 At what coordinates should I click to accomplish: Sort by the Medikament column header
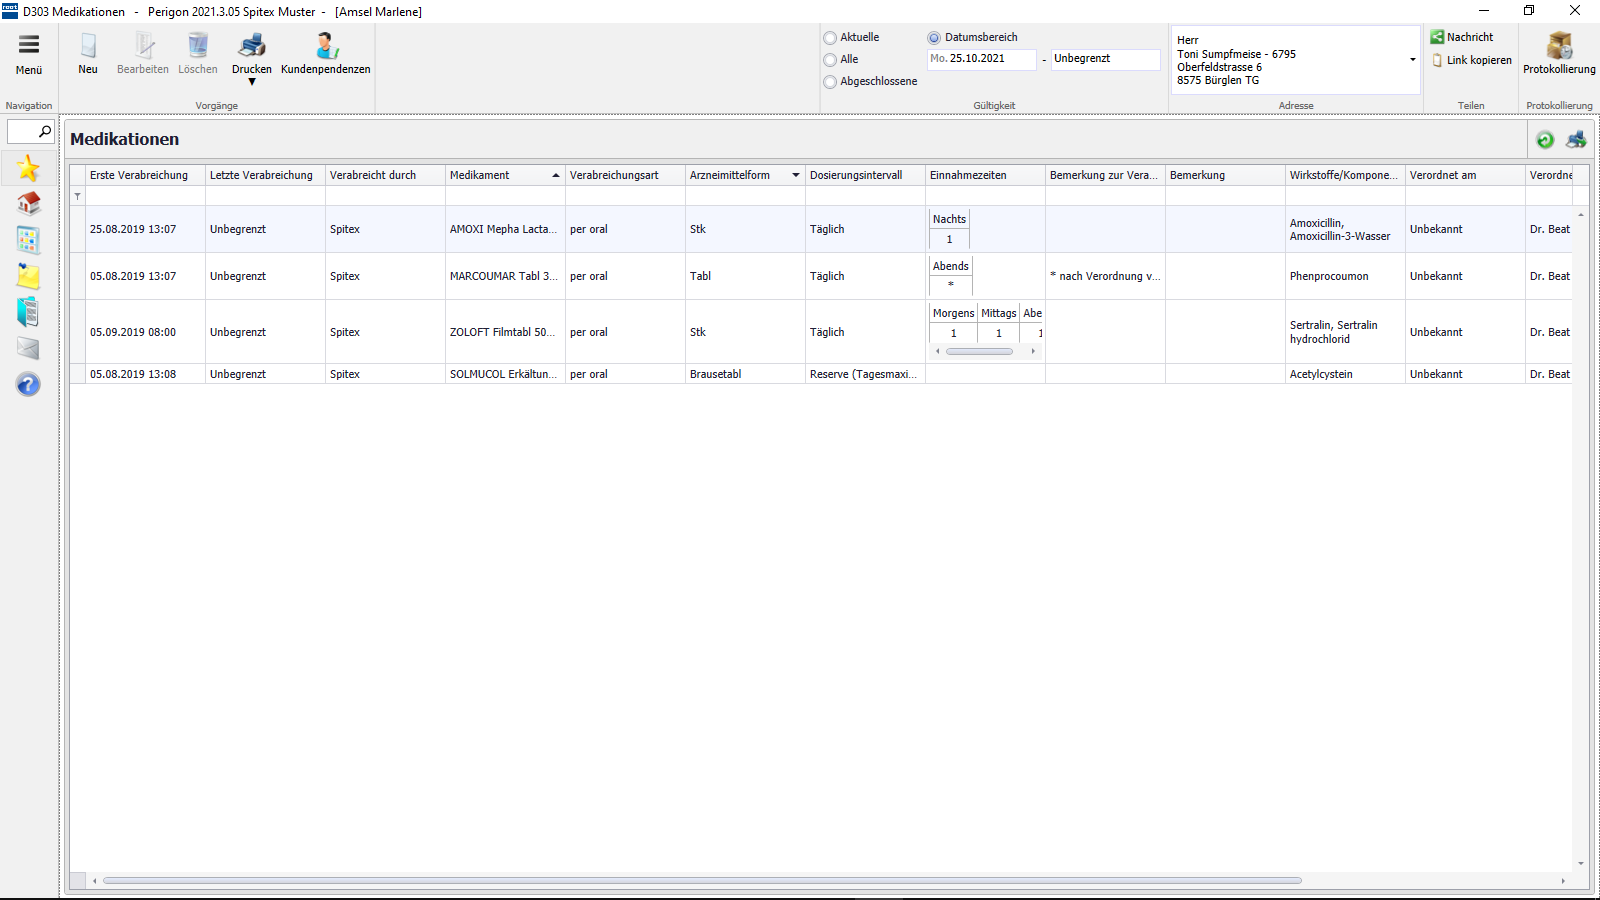[x=500, y=175]
